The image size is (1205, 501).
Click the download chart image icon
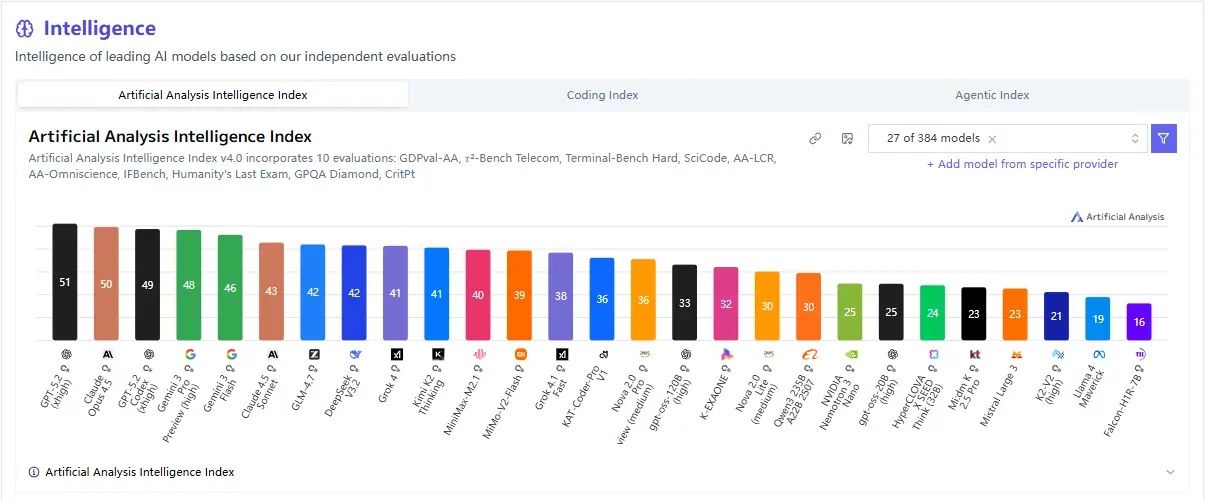pyautogui.click(x=846, y=139)
